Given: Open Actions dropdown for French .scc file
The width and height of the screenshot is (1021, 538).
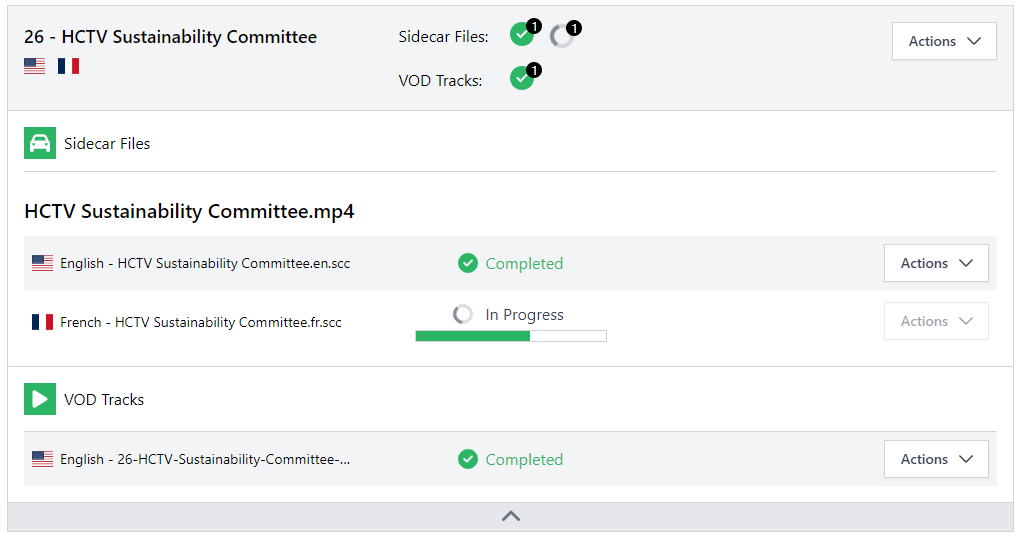Looking at the screenshot, I should [x=936, y=321].
